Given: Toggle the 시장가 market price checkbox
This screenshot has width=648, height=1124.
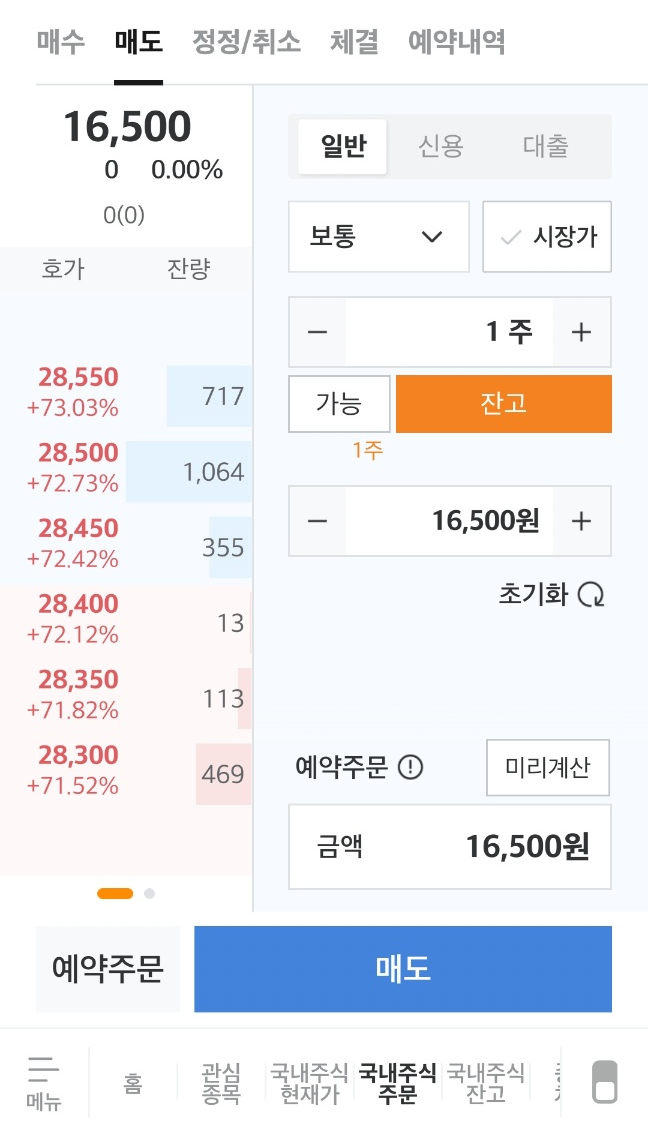Looking at the screenshot, I should pyautogui.click(x=547, y=237).
